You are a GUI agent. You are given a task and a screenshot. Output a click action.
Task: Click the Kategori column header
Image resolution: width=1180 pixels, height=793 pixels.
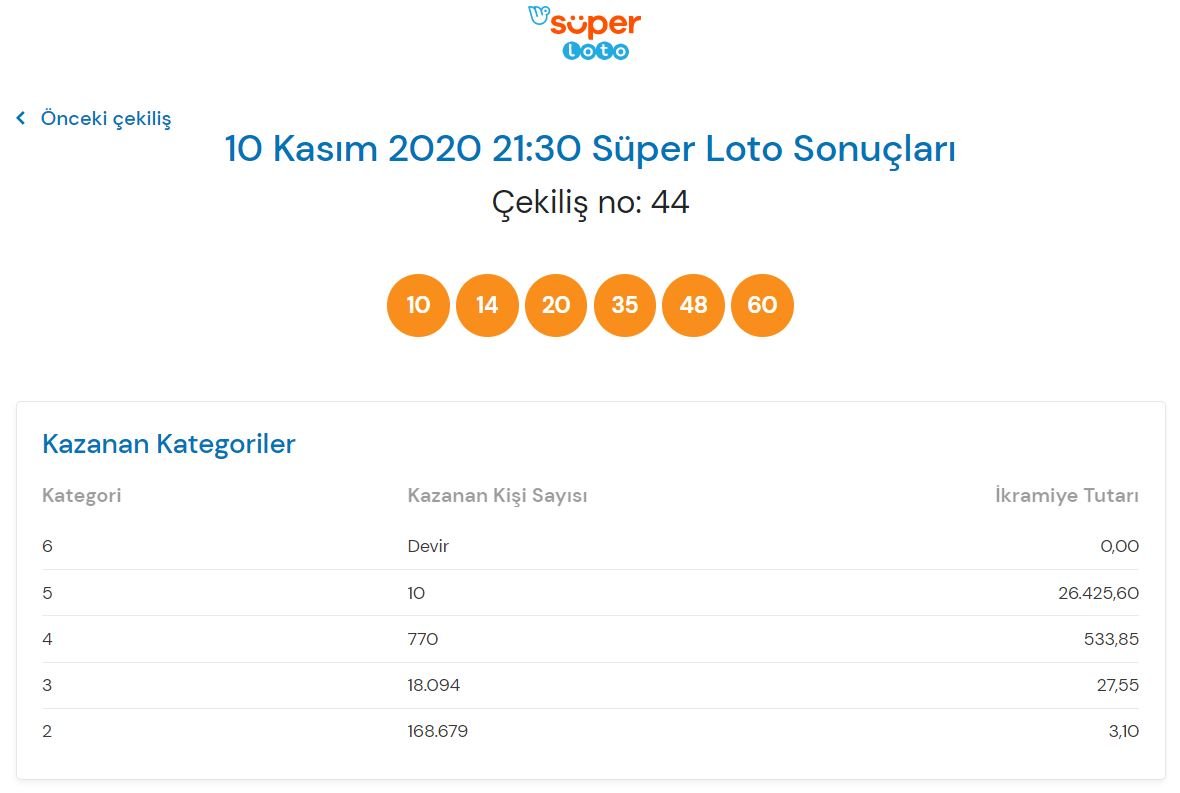[x=81, y=495]
